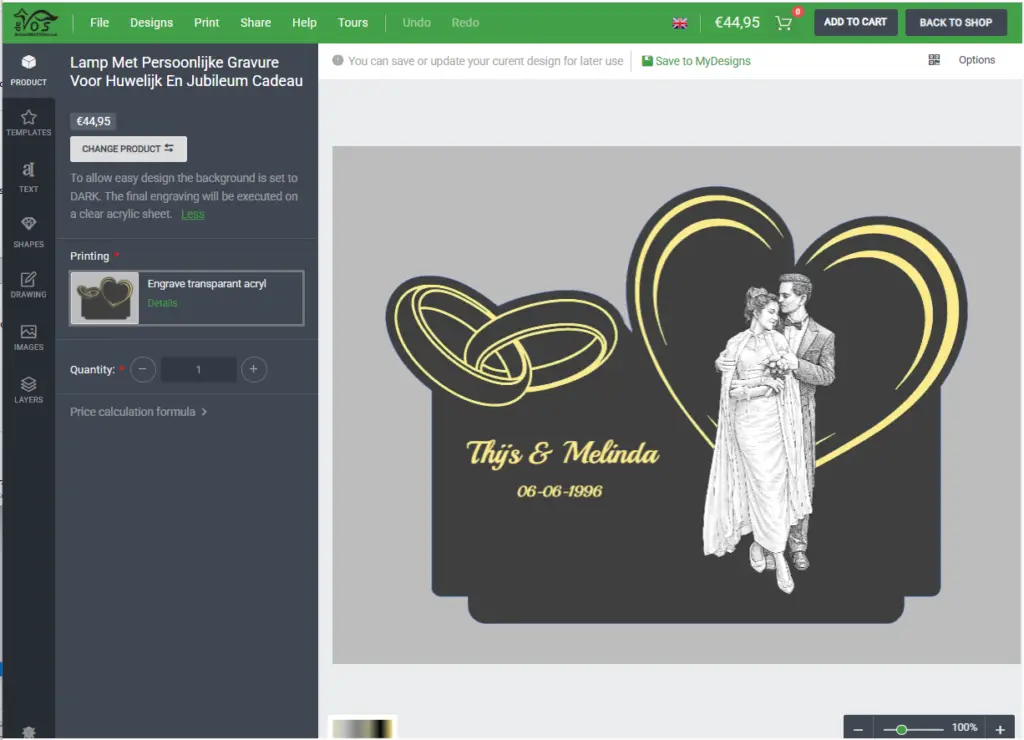Expand Price calculation formula
The image size is (1024, 740).
tap(138, 411)
